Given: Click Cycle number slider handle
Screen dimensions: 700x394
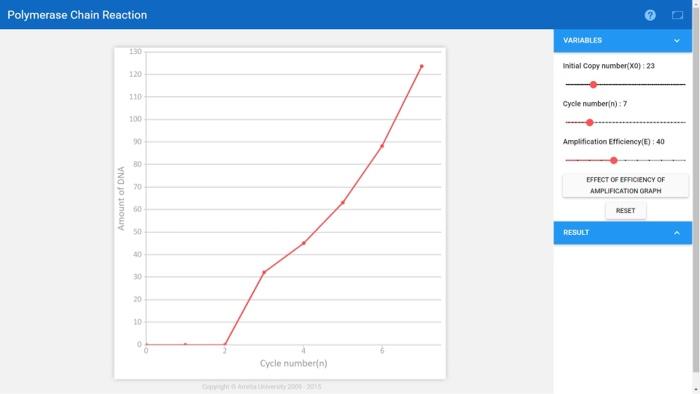Looking at the screenshot, I should 590,122.
